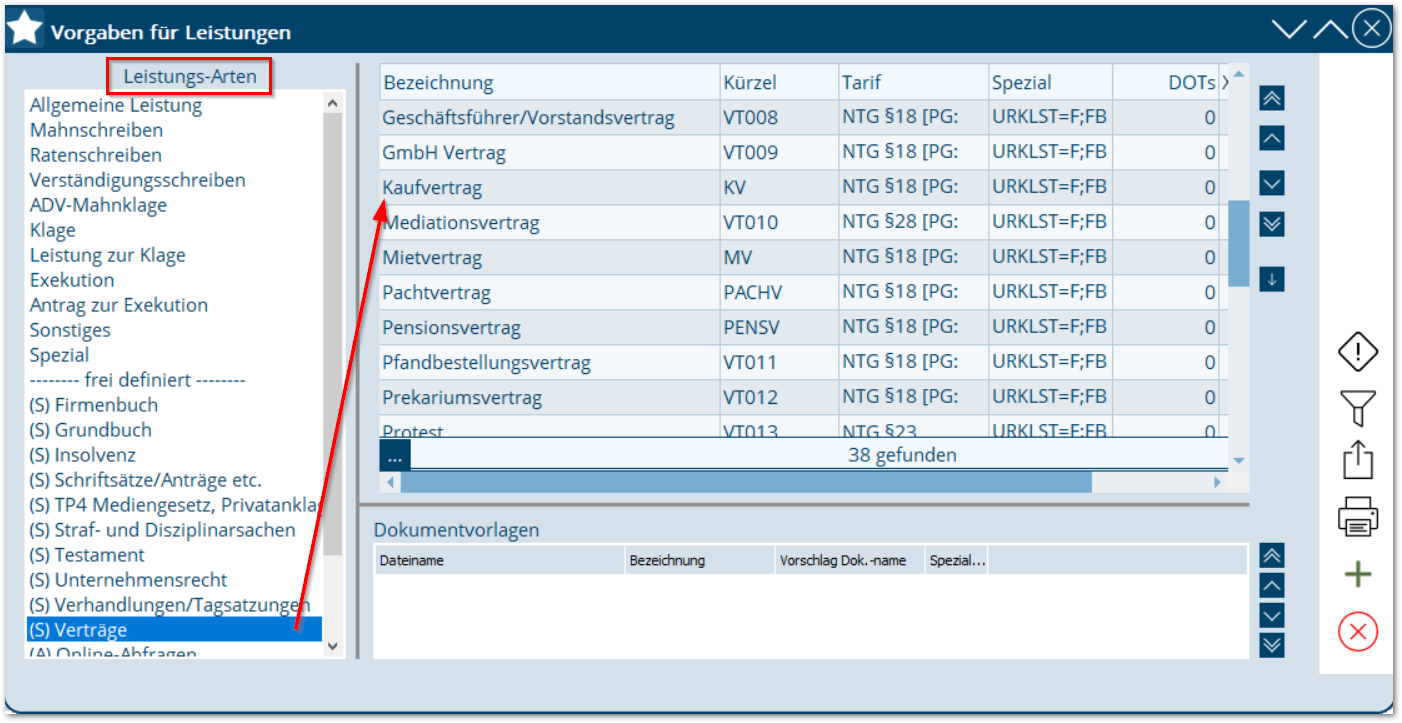Select '(S) Schriftsätze/Anträge etc.' entry
This screenshot has height=723, width=1402.
(x=146, y=480)
